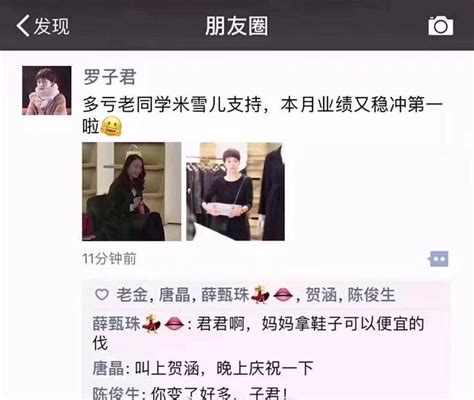Tap the 11分钟前 timestamp
474x400 pixels.
tap(109, 259)
